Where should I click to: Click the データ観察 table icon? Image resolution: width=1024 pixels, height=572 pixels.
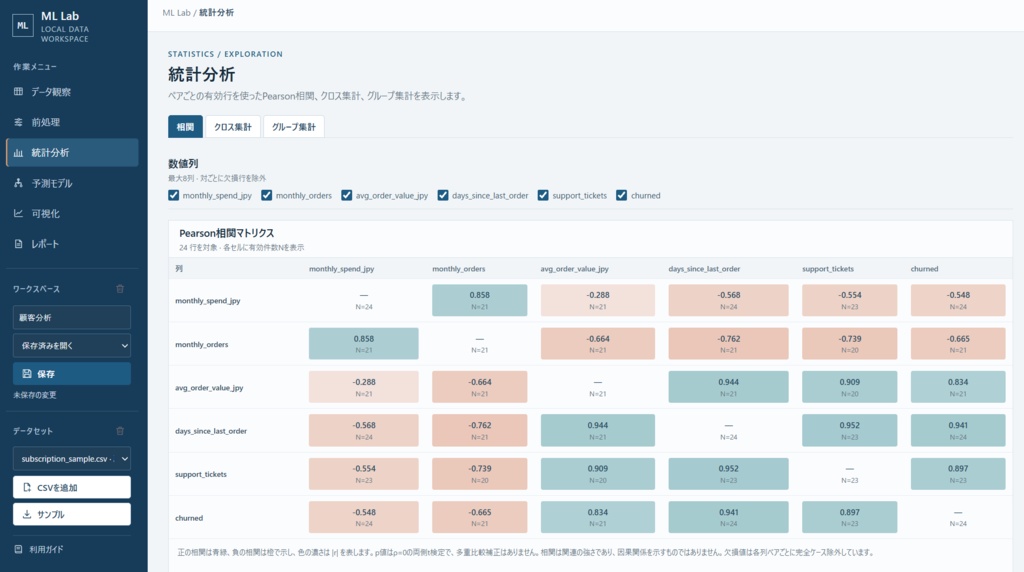[x=18, y=91]
